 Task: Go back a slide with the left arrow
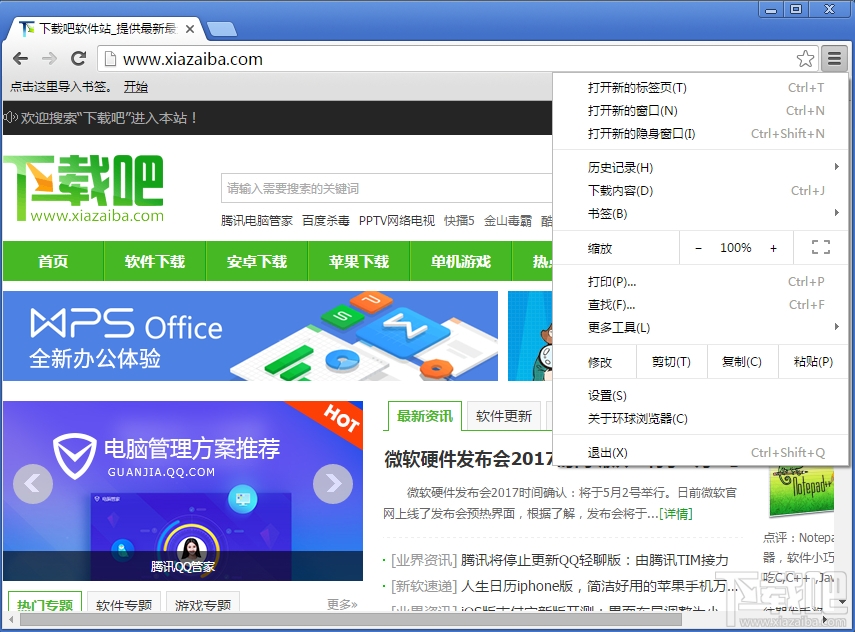33,484
